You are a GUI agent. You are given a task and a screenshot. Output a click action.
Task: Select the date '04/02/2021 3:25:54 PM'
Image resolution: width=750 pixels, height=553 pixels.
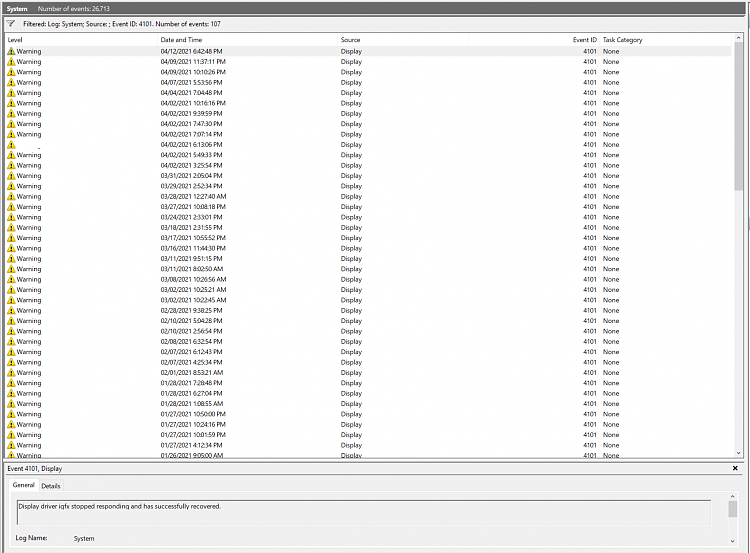click(191, 166)
